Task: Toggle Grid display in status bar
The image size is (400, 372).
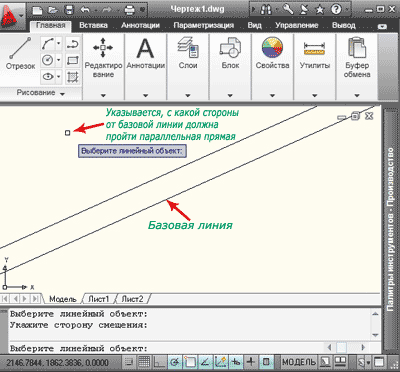Action: coord(144,362)
